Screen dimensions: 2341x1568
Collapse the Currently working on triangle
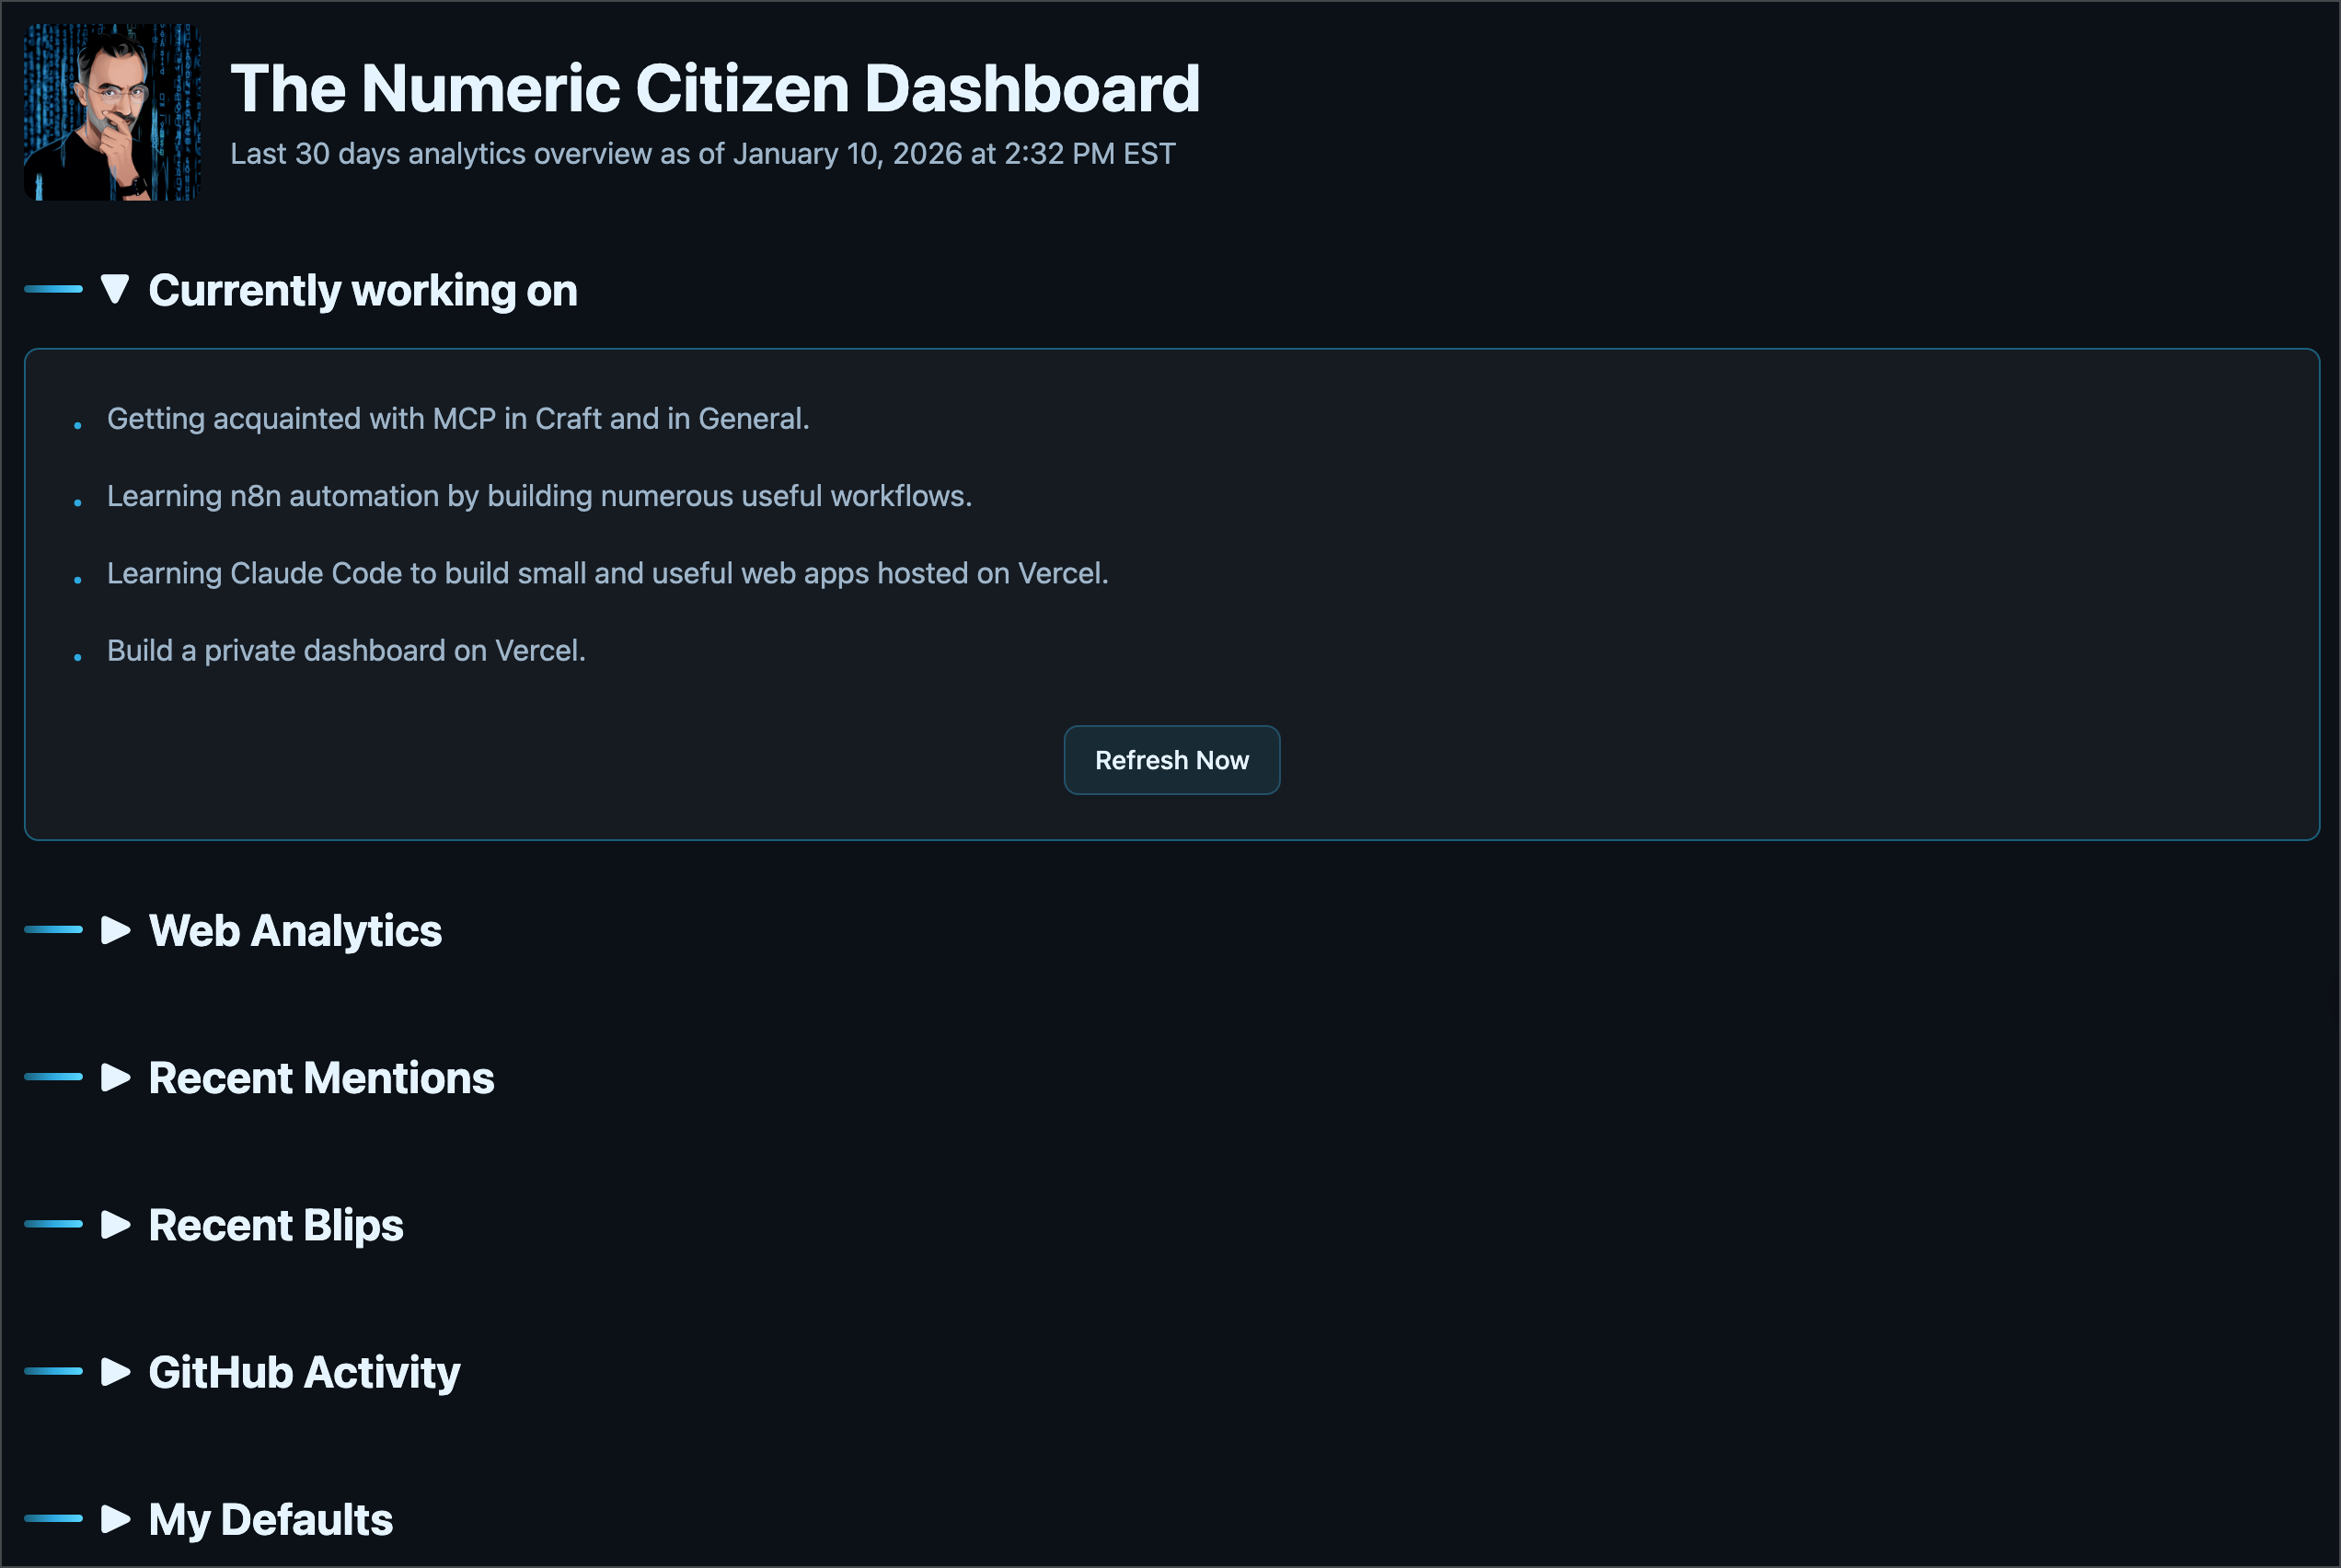(x=115, y=289)
